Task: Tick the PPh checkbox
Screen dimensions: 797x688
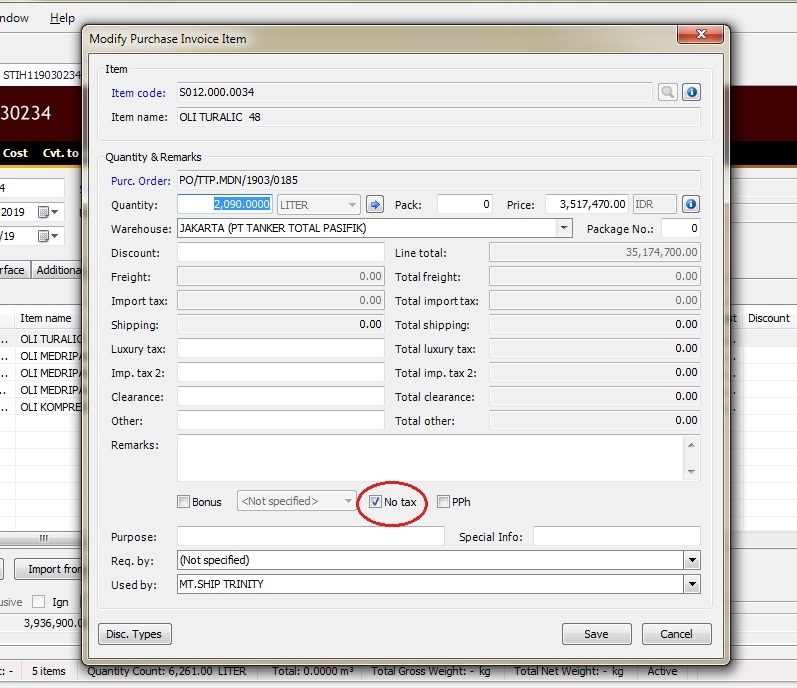Action: pos(443,501)
